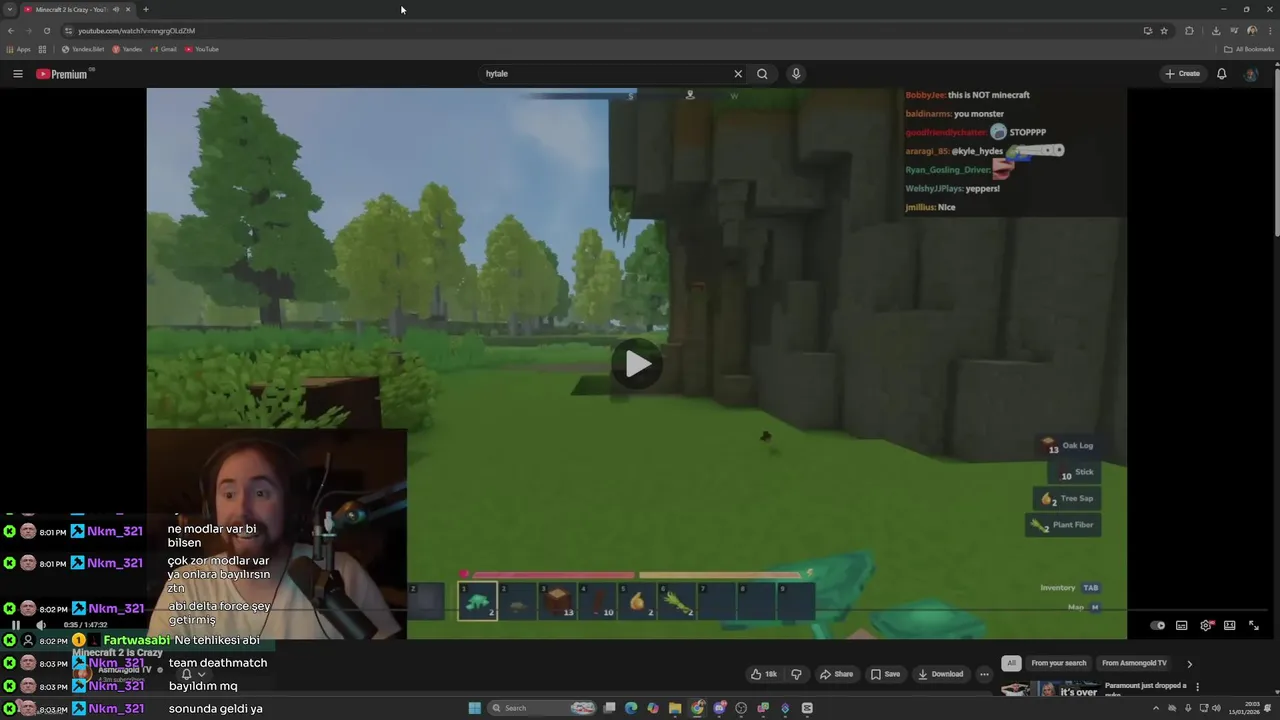Screen dimensions: 1280x720
Task: Show more filter chips with right chevron
Action: coord(1189,663)
